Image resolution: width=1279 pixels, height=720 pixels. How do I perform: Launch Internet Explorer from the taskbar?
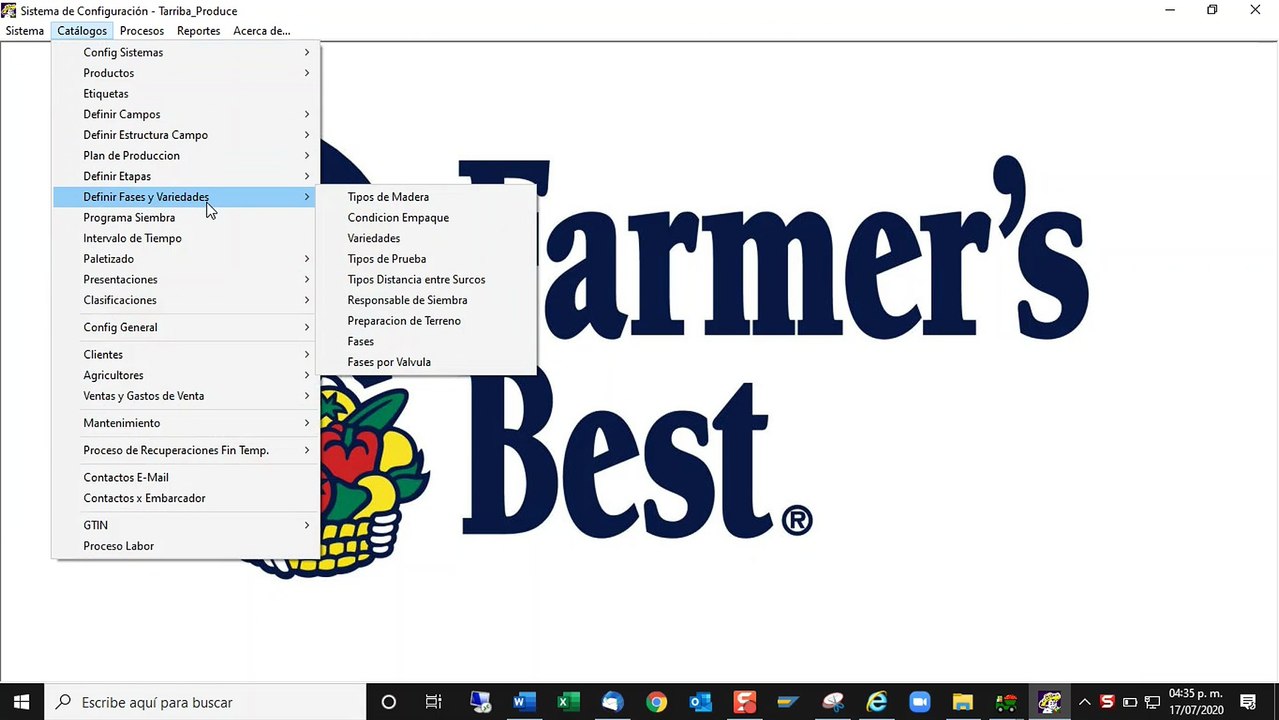tap(877, 702)
